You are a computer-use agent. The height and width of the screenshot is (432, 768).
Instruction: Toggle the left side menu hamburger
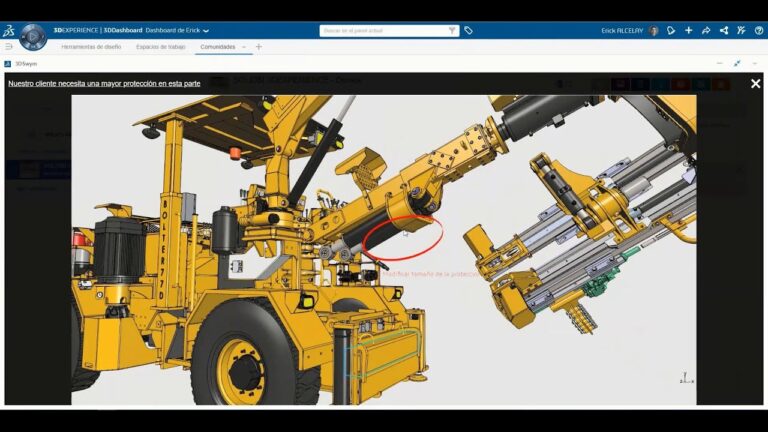pyautogui.click(x=8, y=47)
